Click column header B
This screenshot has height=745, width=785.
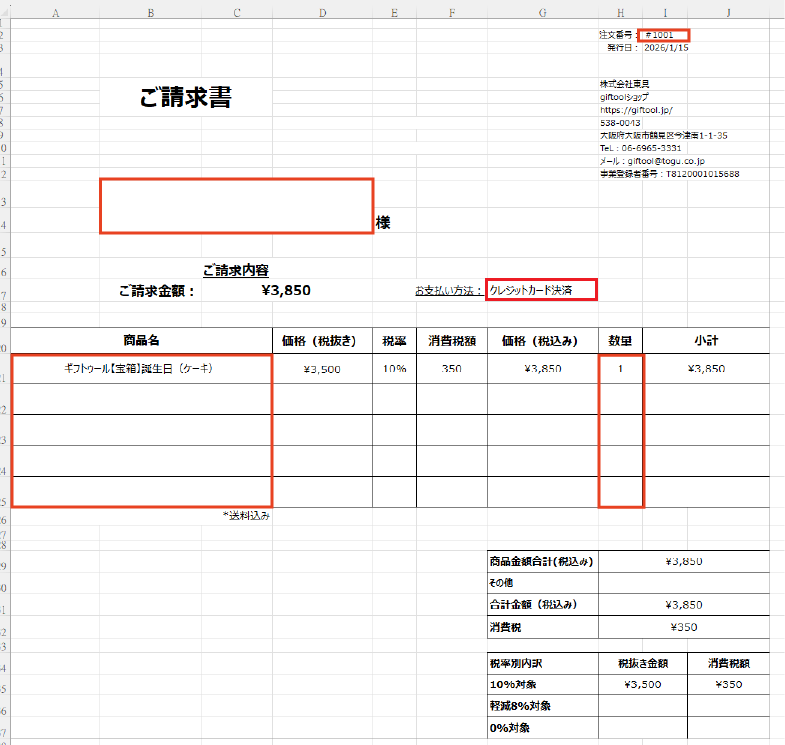coord(150,13)
